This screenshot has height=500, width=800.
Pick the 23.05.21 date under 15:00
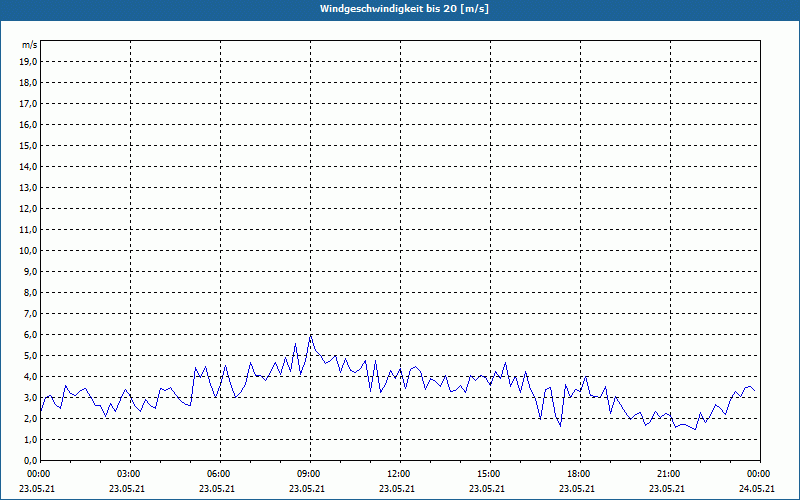click(x=487, y=488)
